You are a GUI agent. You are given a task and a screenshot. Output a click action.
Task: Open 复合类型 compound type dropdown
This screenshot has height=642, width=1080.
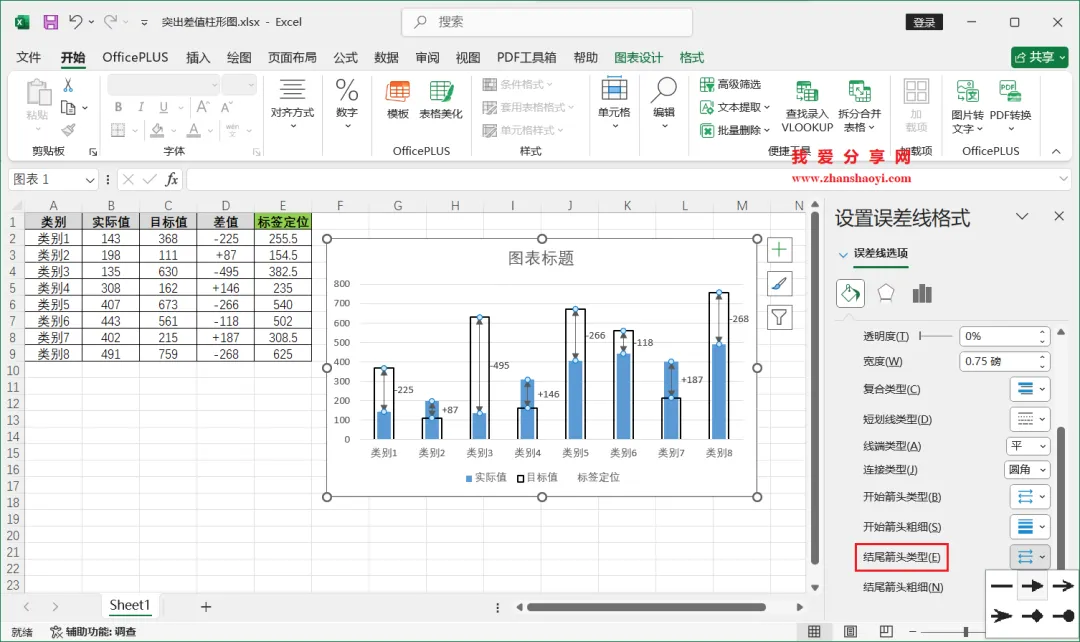(1030, 389)
